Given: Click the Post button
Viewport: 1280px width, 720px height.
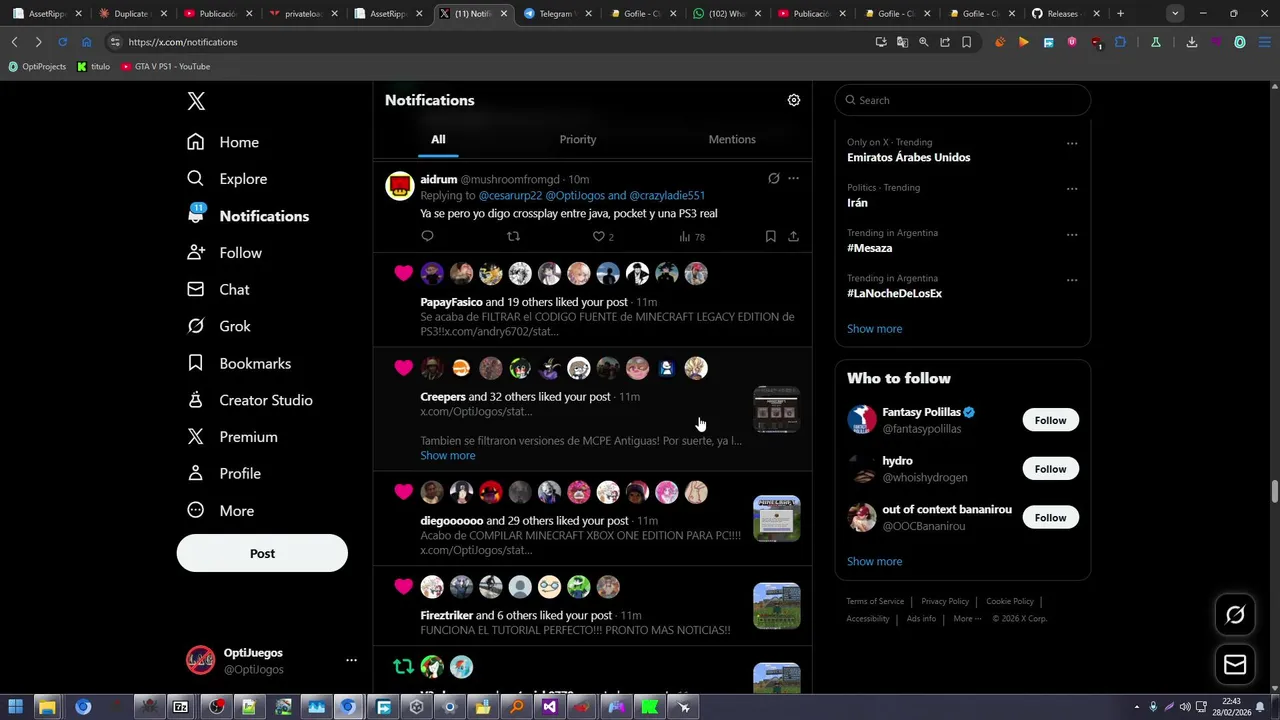Looking at the screenshot, I should (262, 553).
